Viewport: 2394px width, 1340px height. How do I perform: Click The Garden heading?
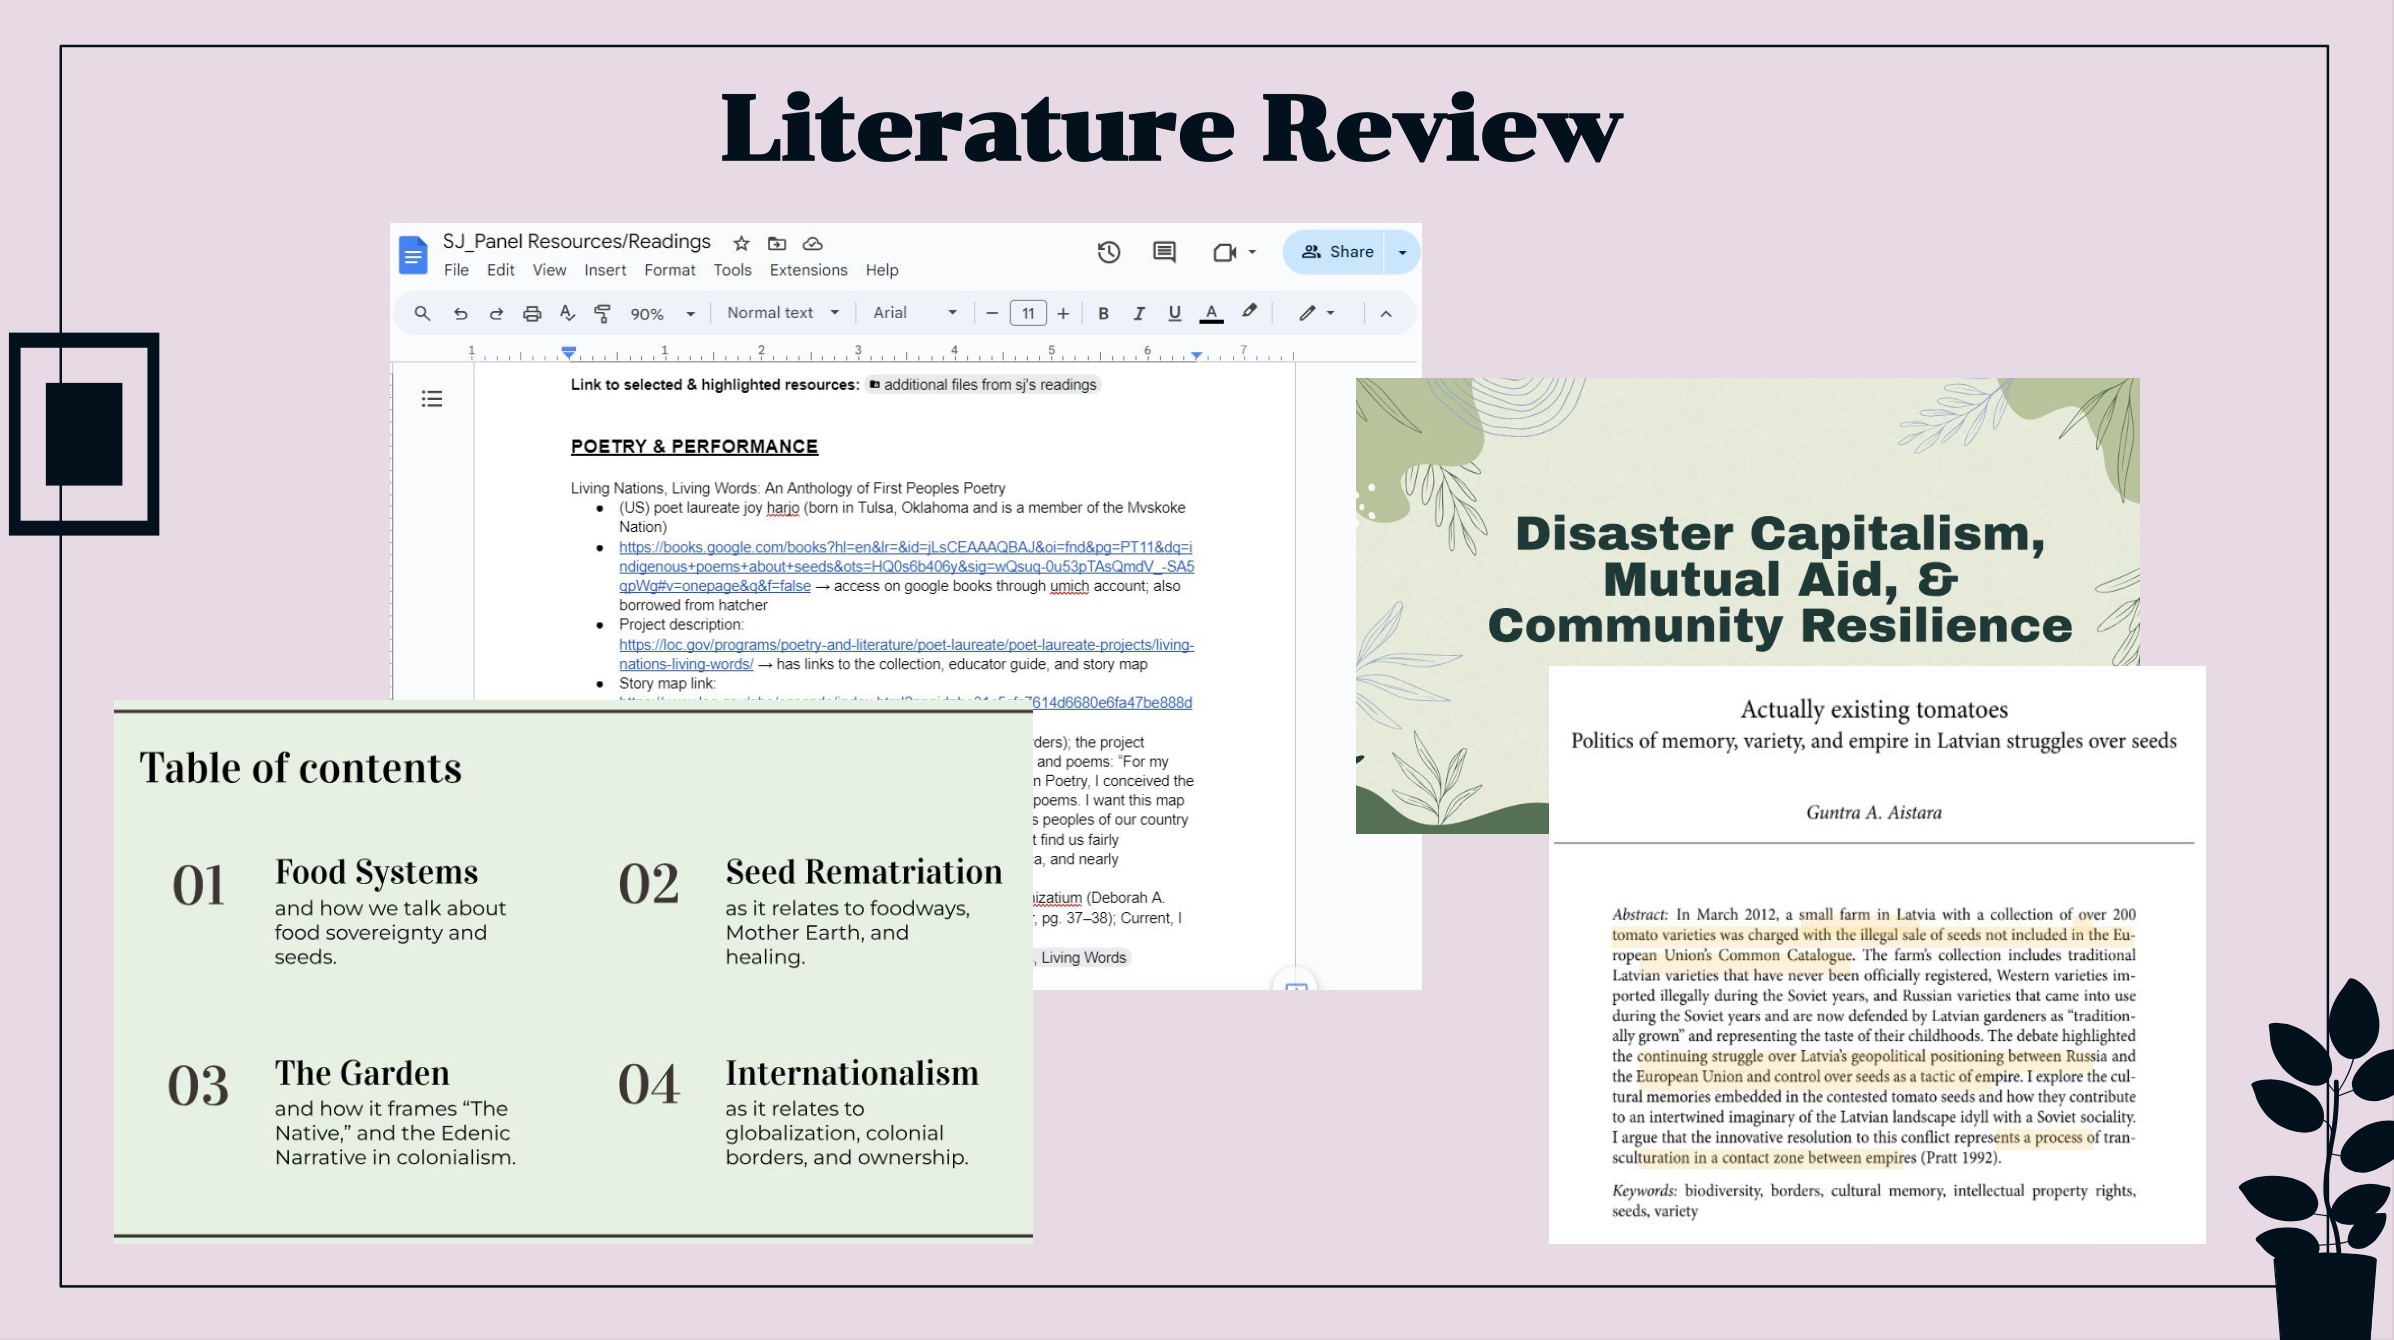pyautogui.click(x=362, y=1072)
